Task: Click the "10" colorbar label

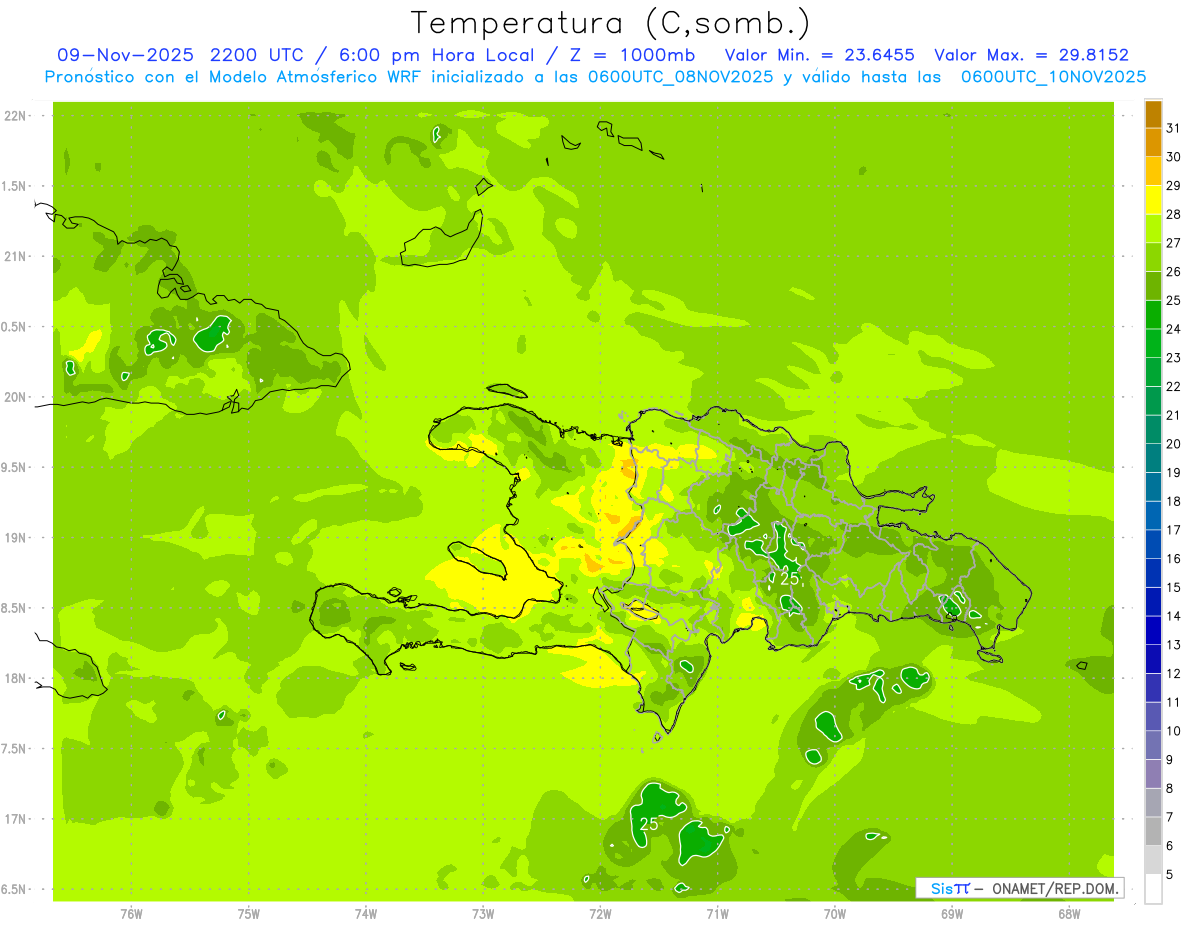Action: click(x=1174, y=731)
